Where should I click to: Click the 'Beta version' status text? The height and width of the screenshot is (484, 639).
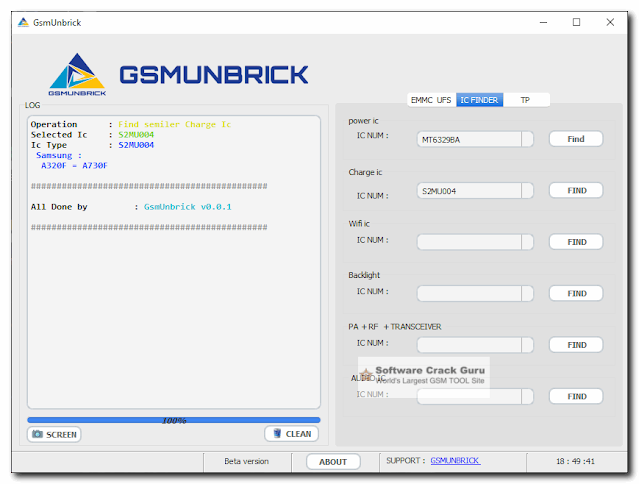click(247, 461)
